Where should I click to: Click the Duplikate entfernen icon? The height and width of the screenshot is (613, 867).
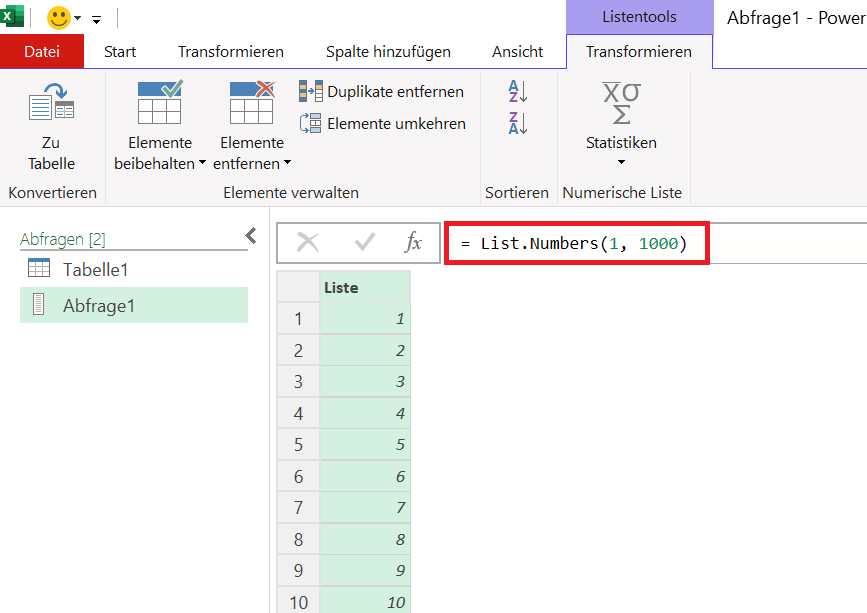coord(311,91)
